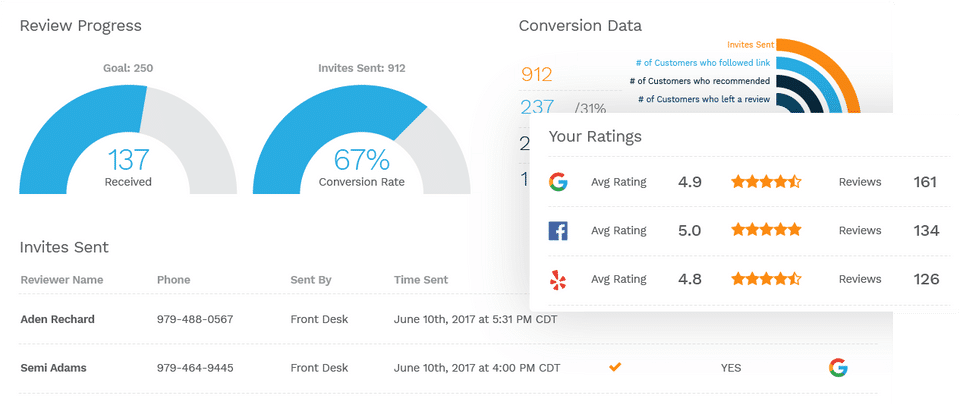Click the Yelp 4.8 star rating
960x404 pixels.
click(x=766, y=280)
